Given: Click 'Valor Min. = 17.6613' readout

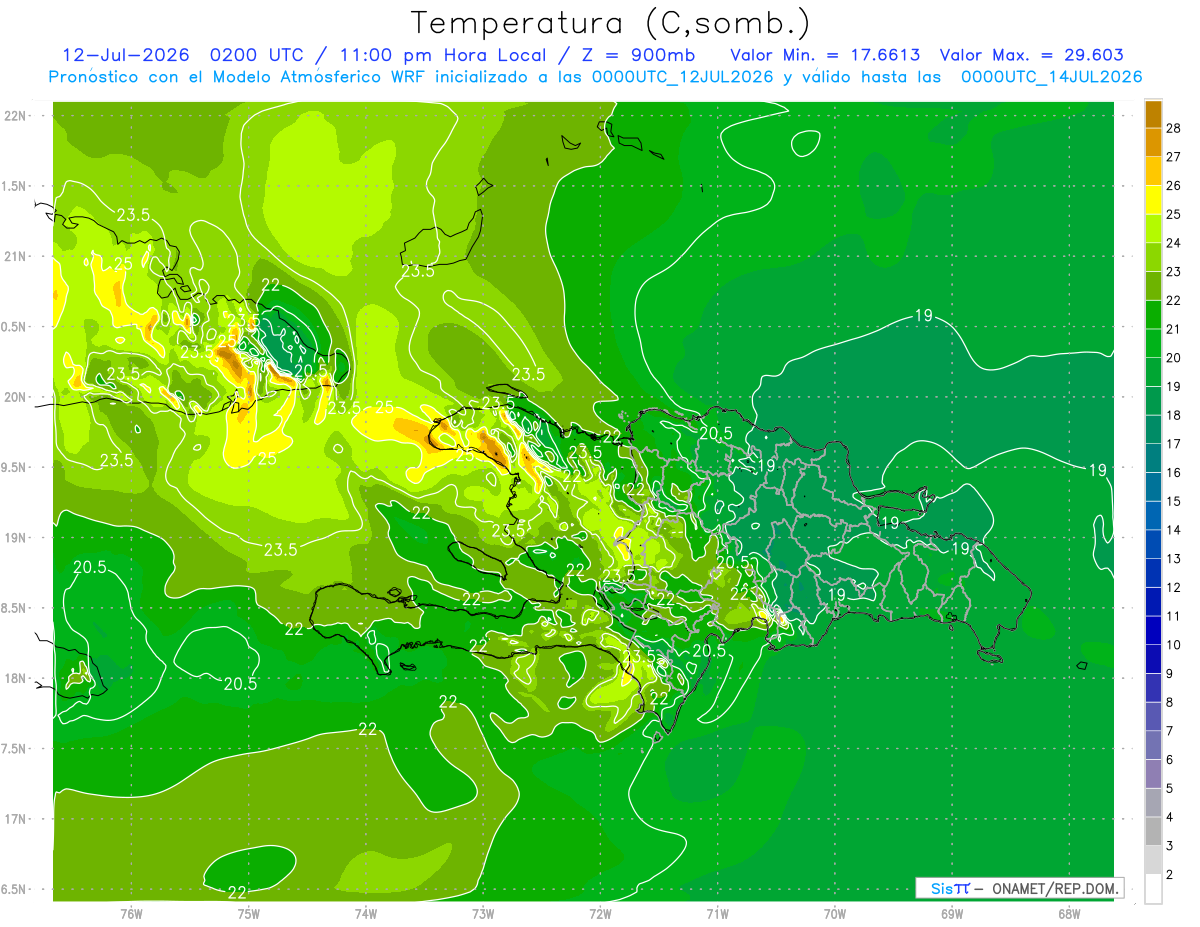Looking at the screenshot, I should point(825,55).
